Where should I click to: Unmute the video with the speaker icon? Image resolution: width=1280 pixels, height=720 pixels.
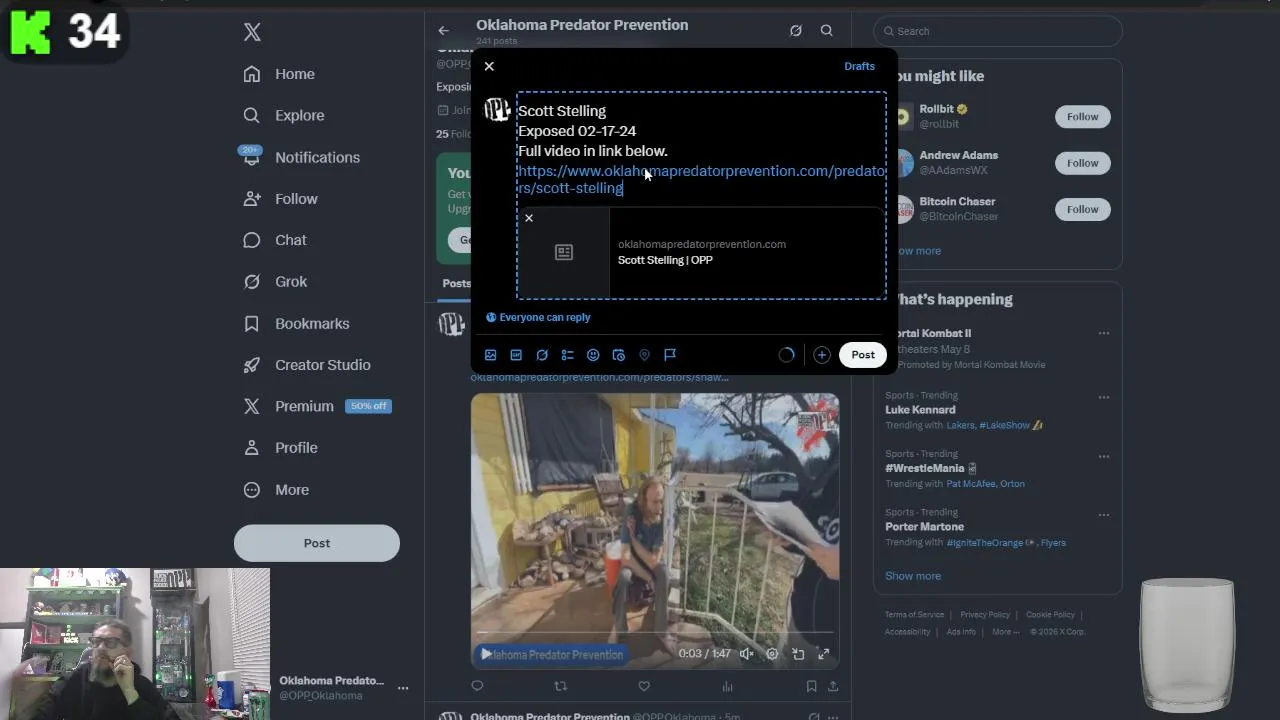click(746, 654)
